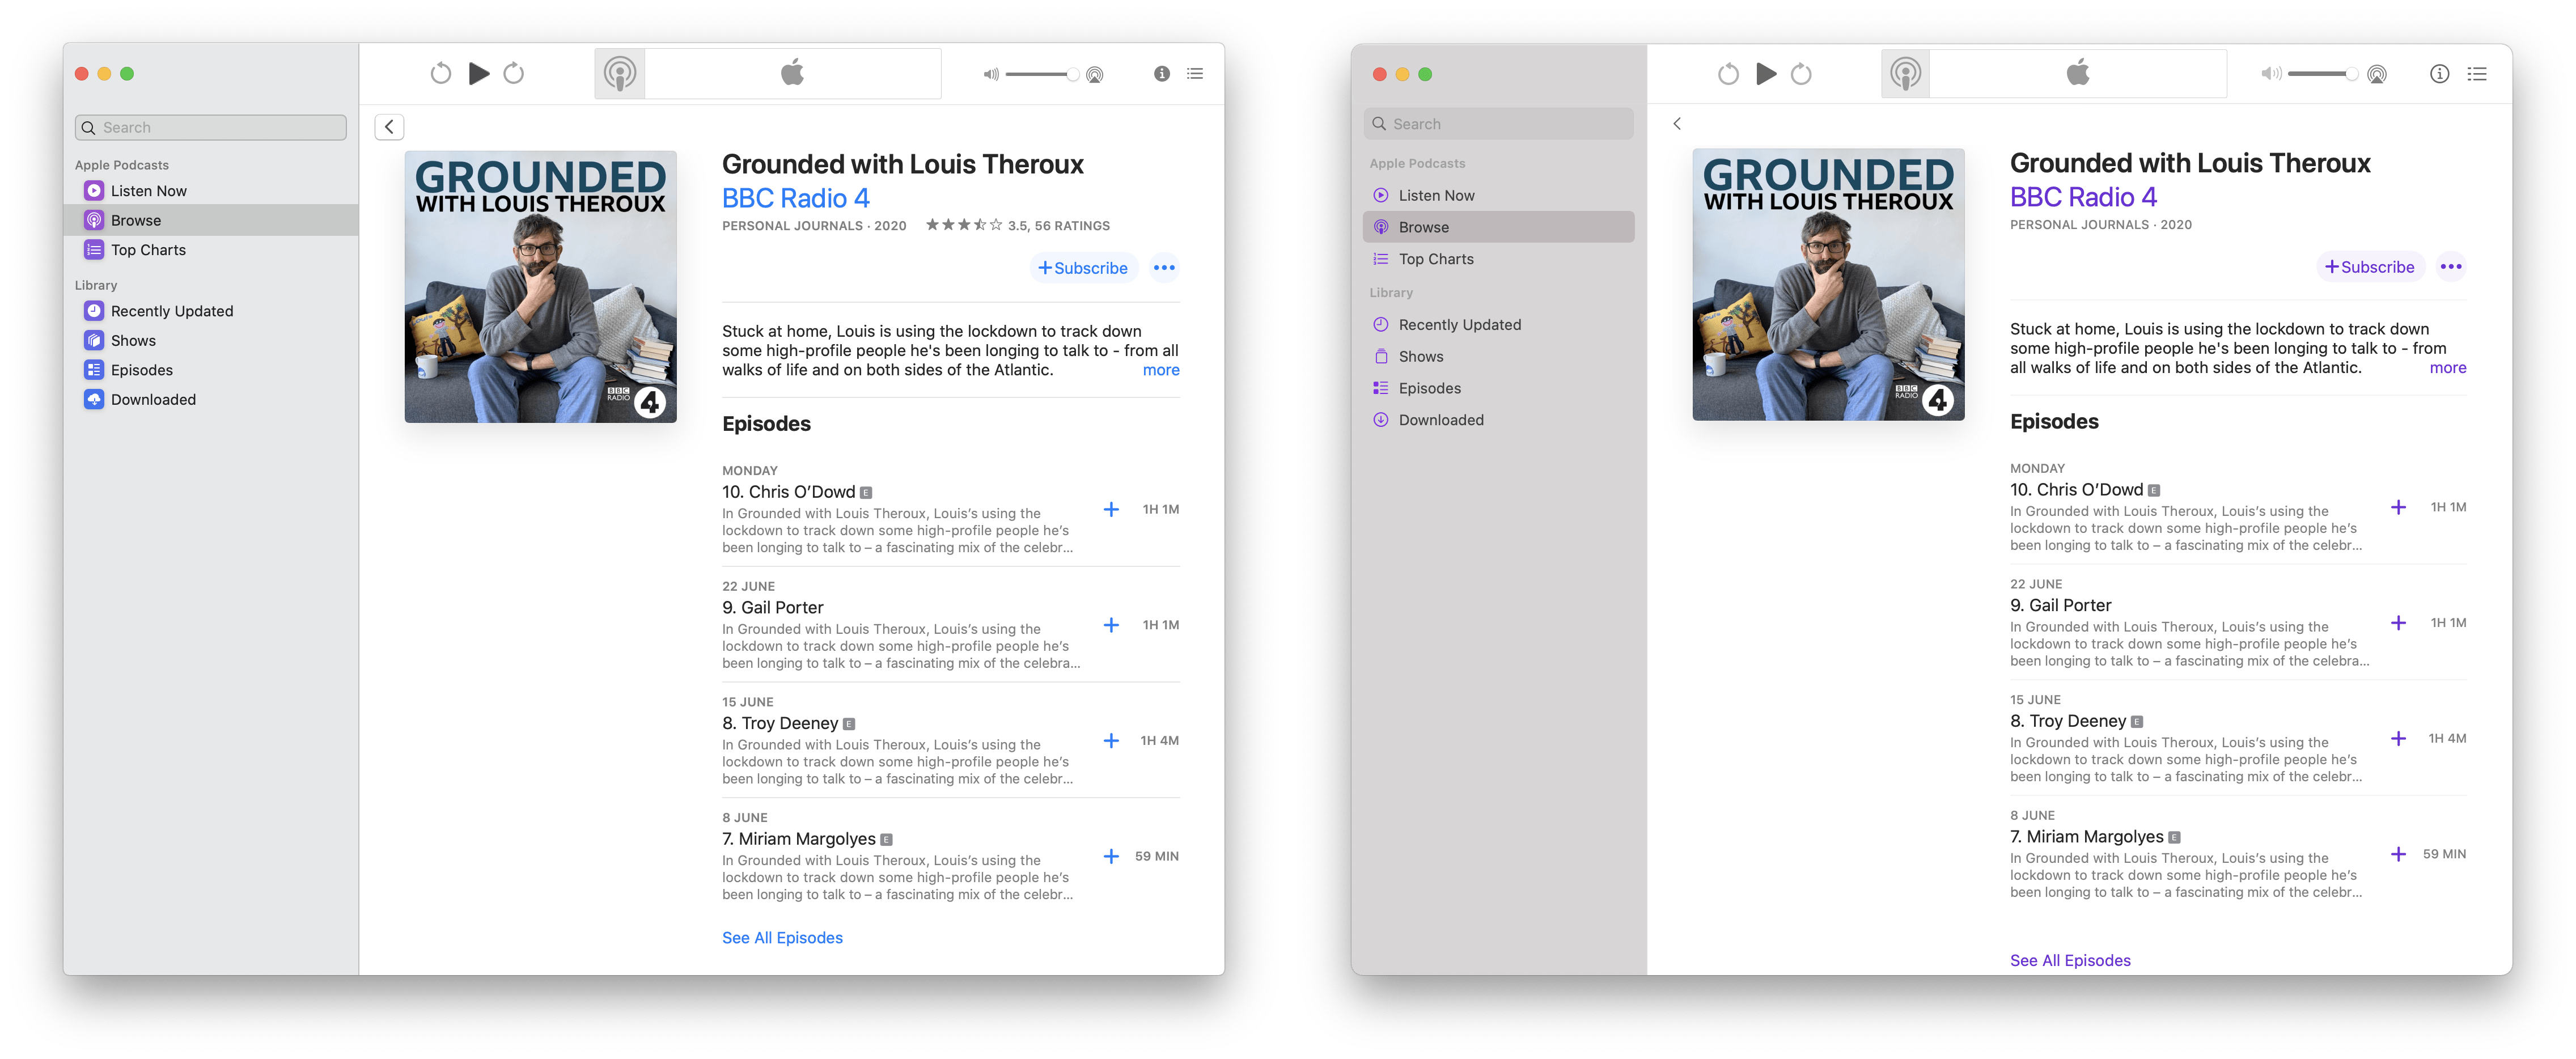Click the solid filled info icon in toolbar
This screenshot has height=1059, width=2576.
pos(1162,74)
